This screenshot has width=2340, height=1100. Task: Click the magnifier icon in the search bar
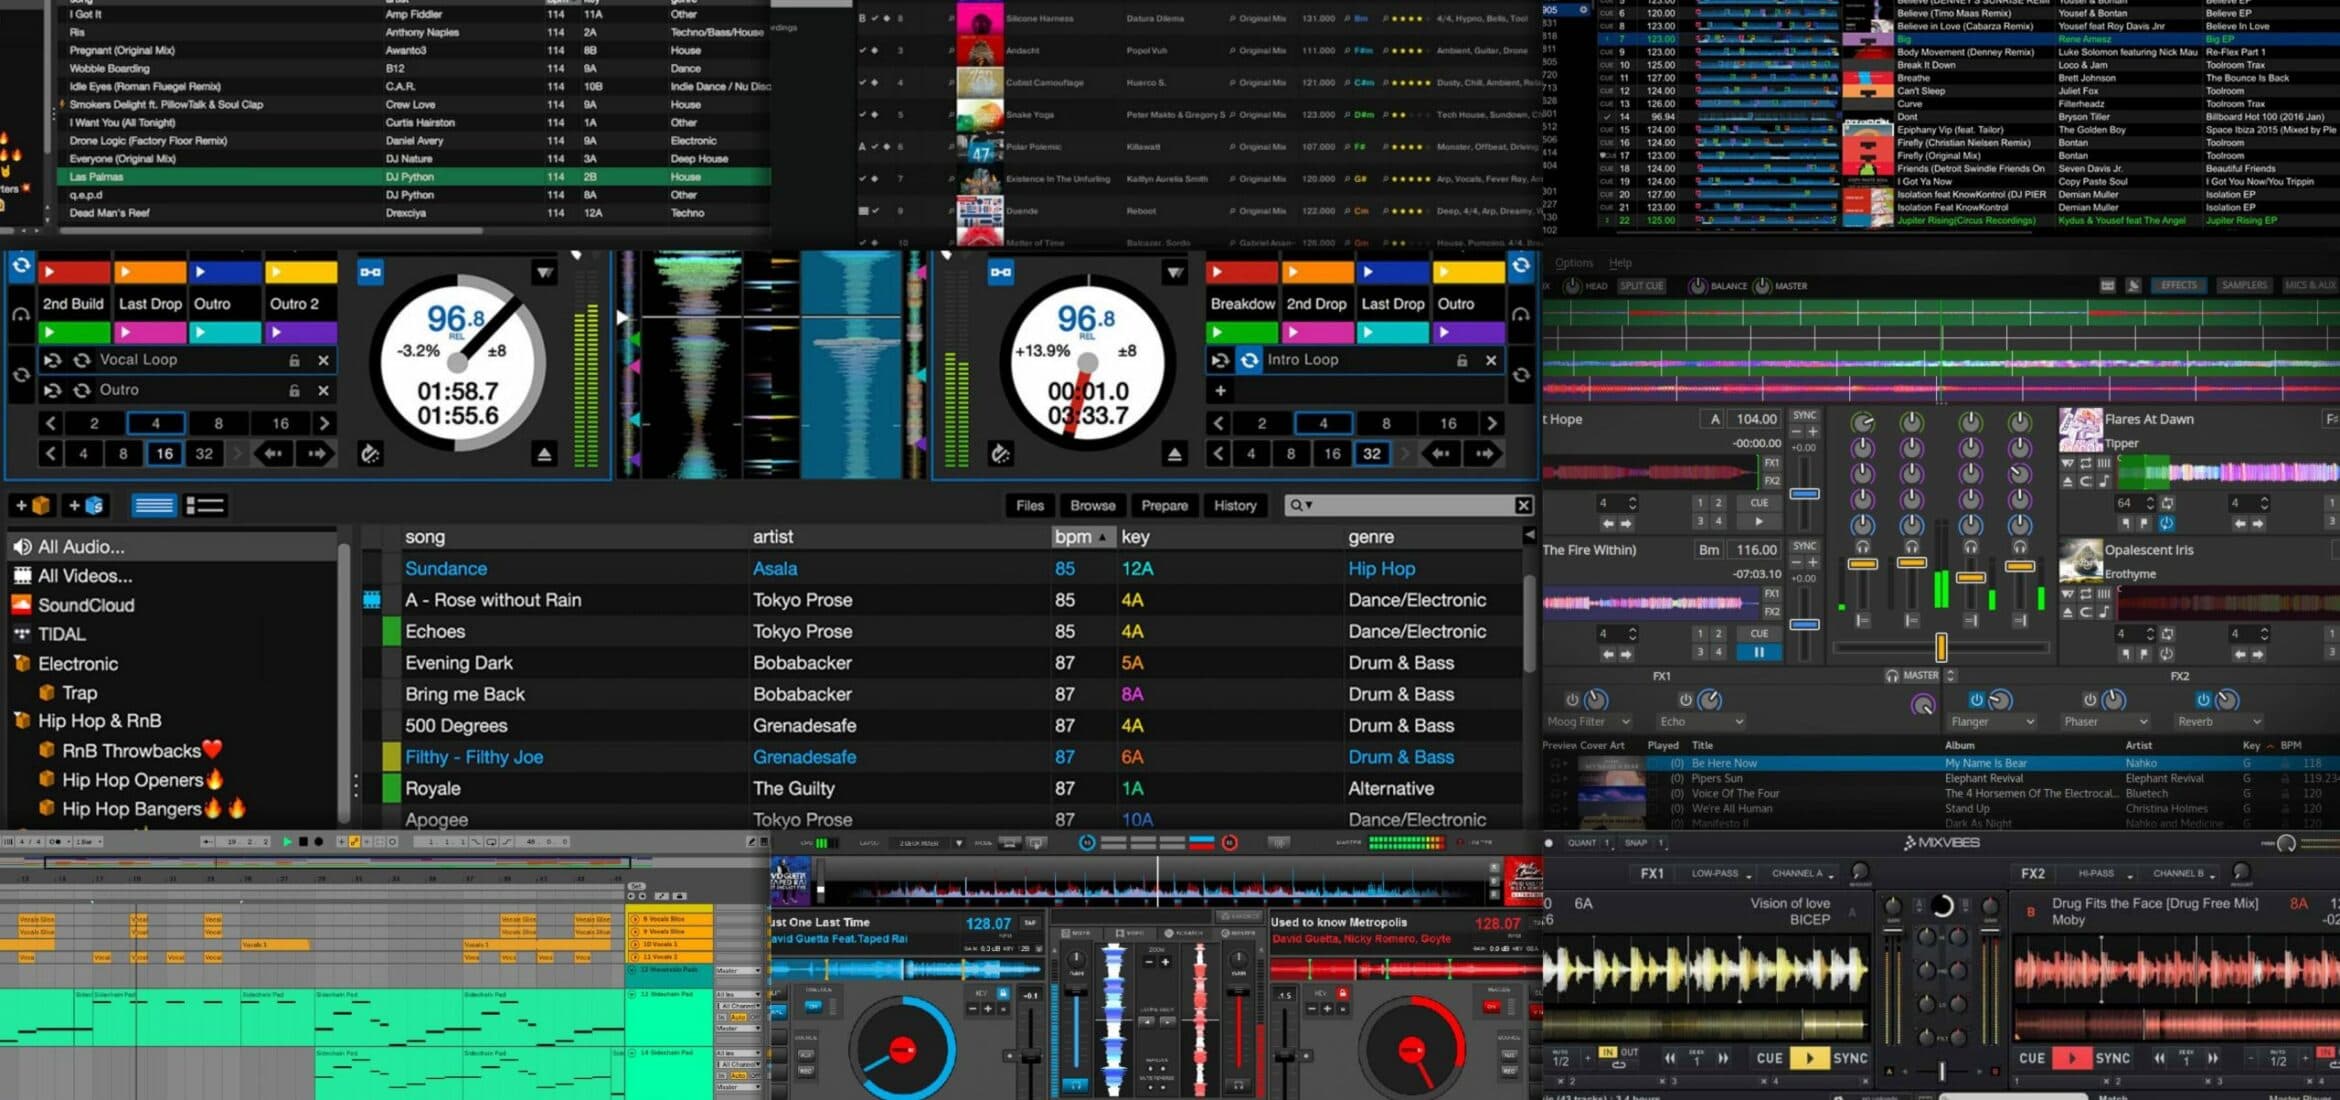[1294, 505]
